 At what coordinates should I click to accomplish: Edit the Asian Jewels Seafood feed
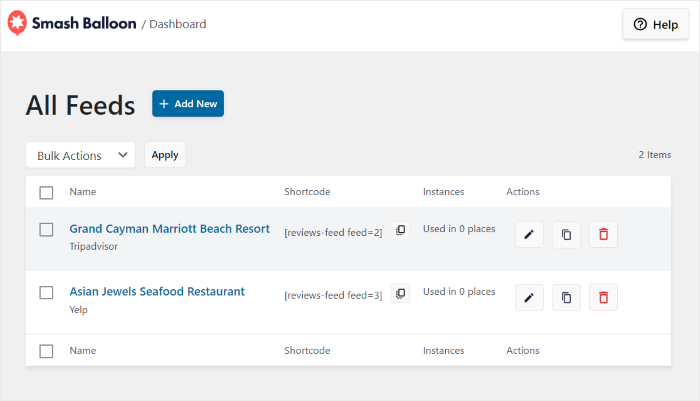(x=529, y=297)
